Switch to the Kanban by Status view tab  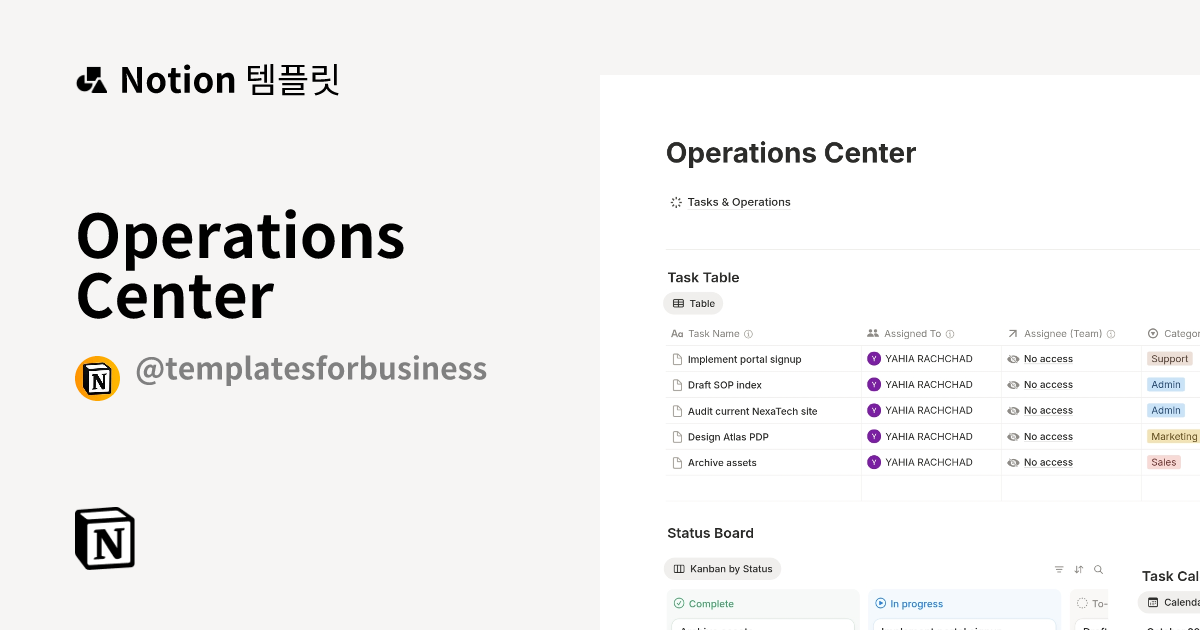coord(722,568)
